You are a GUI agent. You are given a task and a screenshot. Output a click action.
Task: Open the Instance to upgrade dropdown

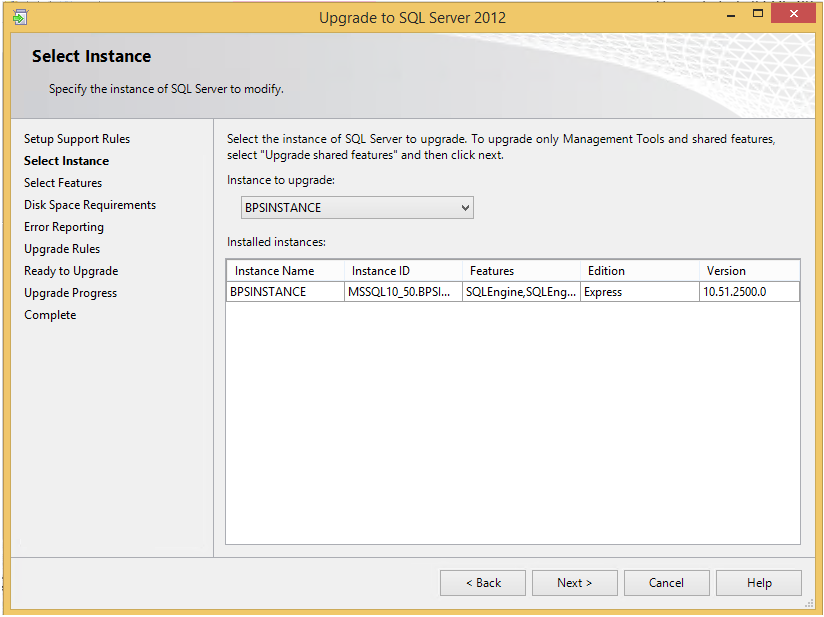(x=357, y=207)
